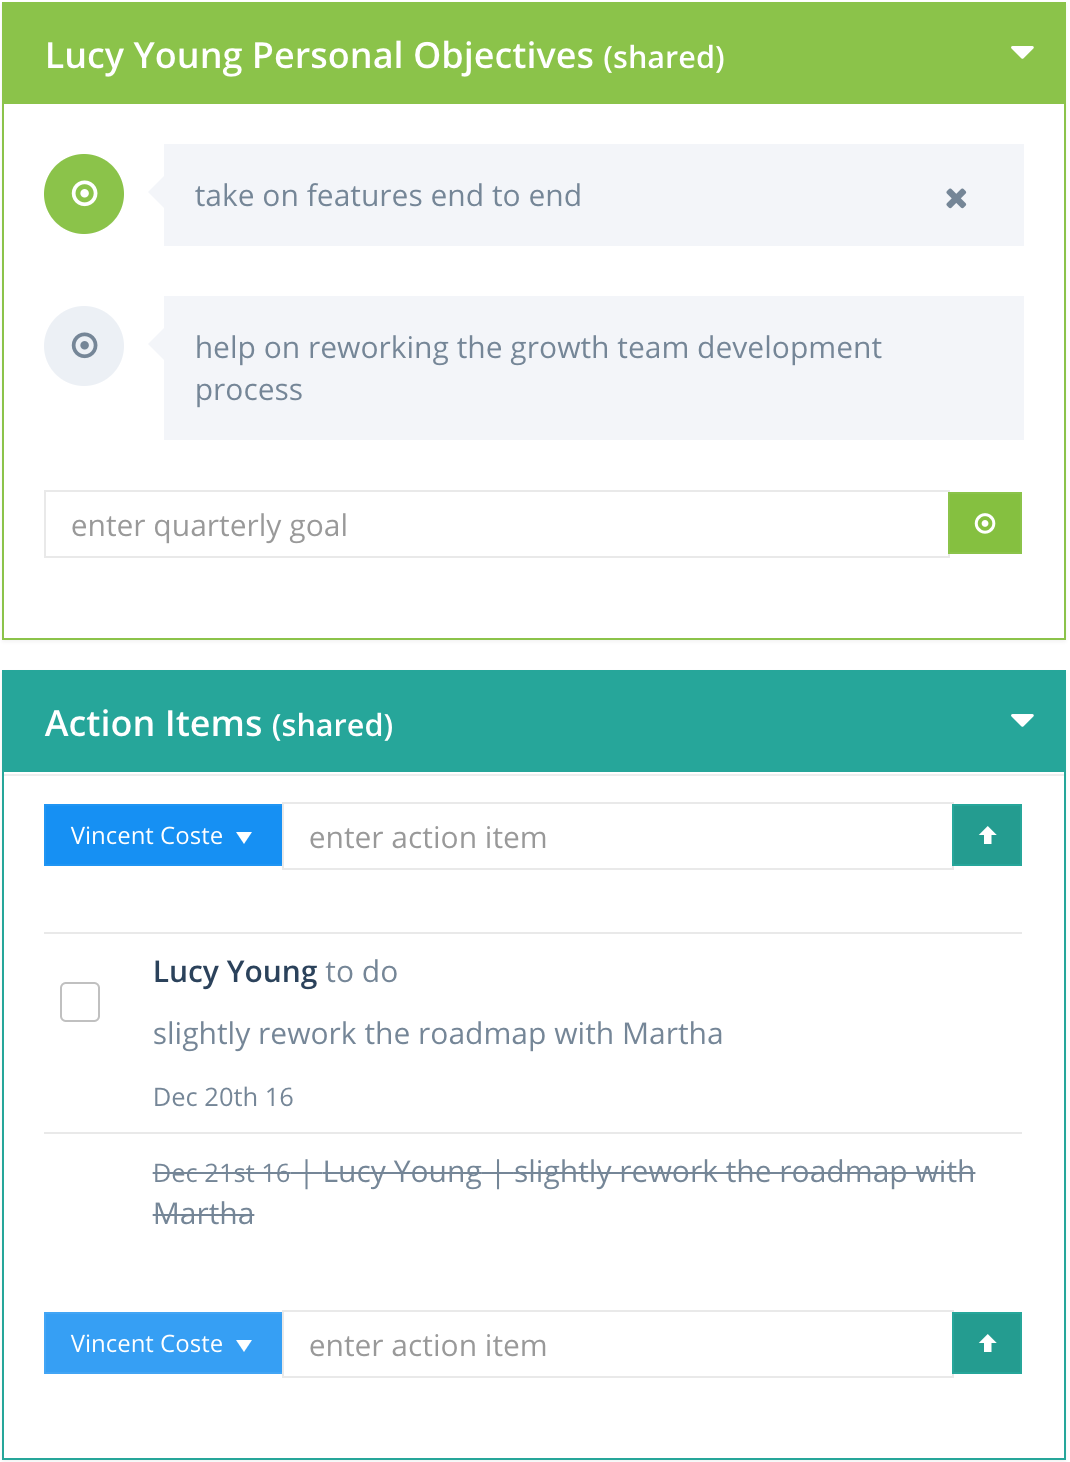Collapse the Lucy Young Personal Objectives panel
The width and height of the screenshot is (1070, 1462).
click(x=1022, y=52)
